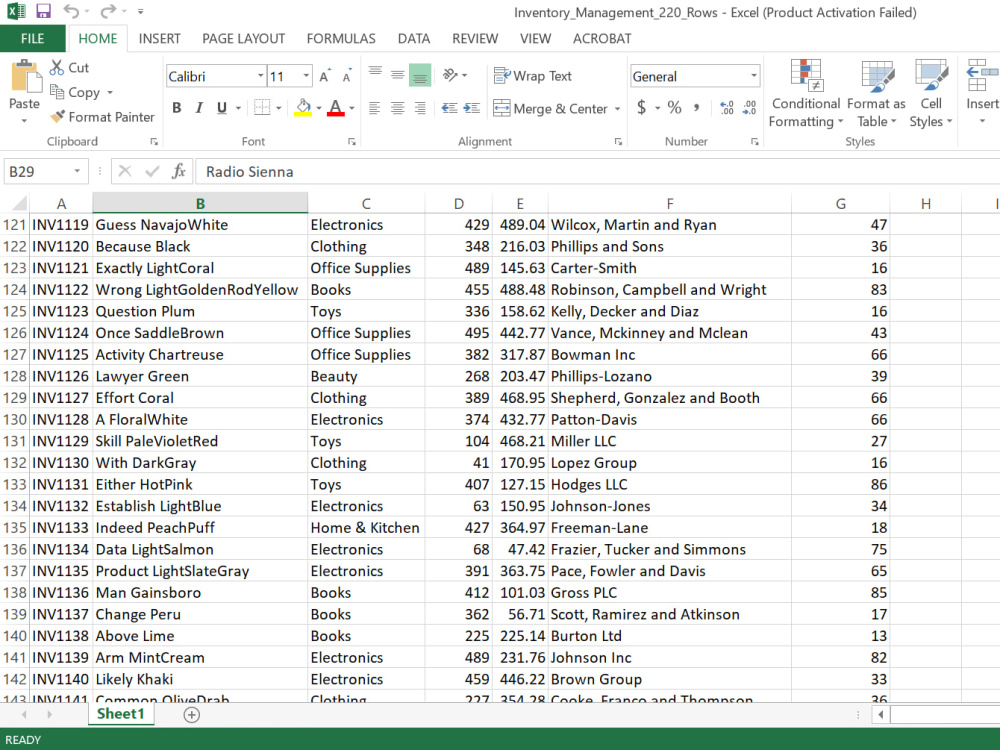Decrease font size with smaller A icon
The width and height of the screenshot is (1000, 750).
pyautogui.click(x=347, y=77)
